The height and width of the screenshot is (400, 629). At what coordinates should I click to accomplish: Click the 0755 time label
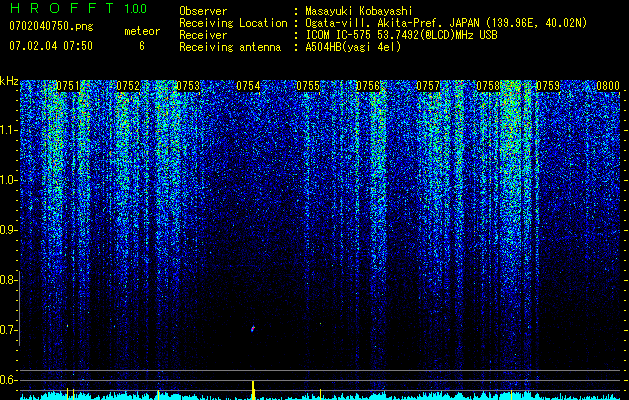click(308, 86)
